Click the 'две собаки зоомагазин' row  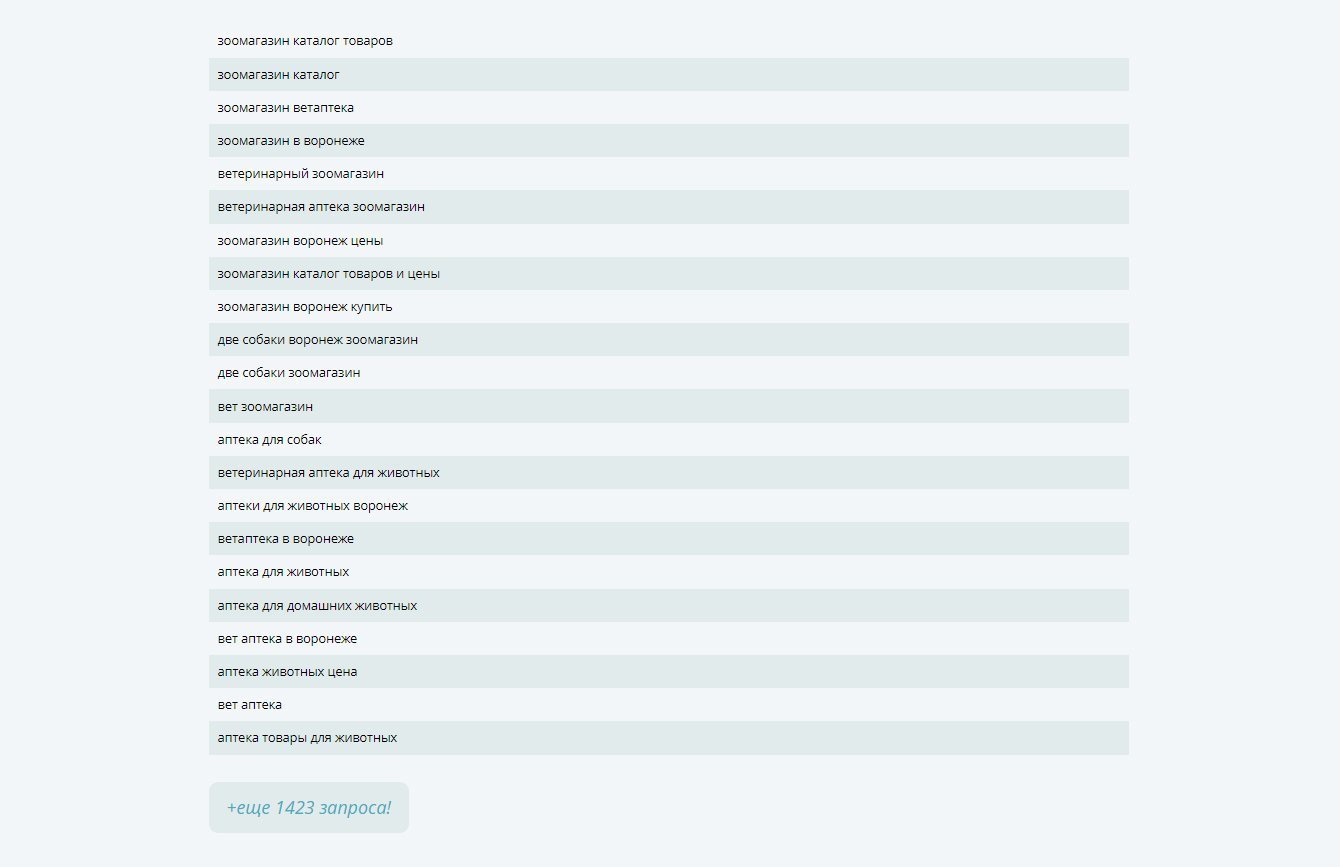[x=669, y=373]
